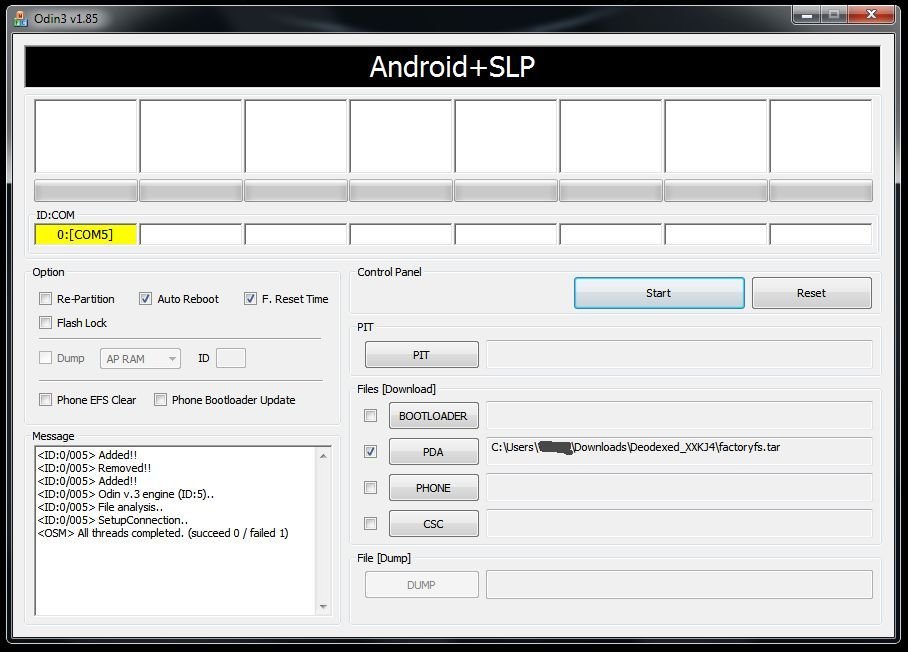Tick the PHONE file checkbox
The height and width of the screenshot is (652, 908).
pos(371,488)
